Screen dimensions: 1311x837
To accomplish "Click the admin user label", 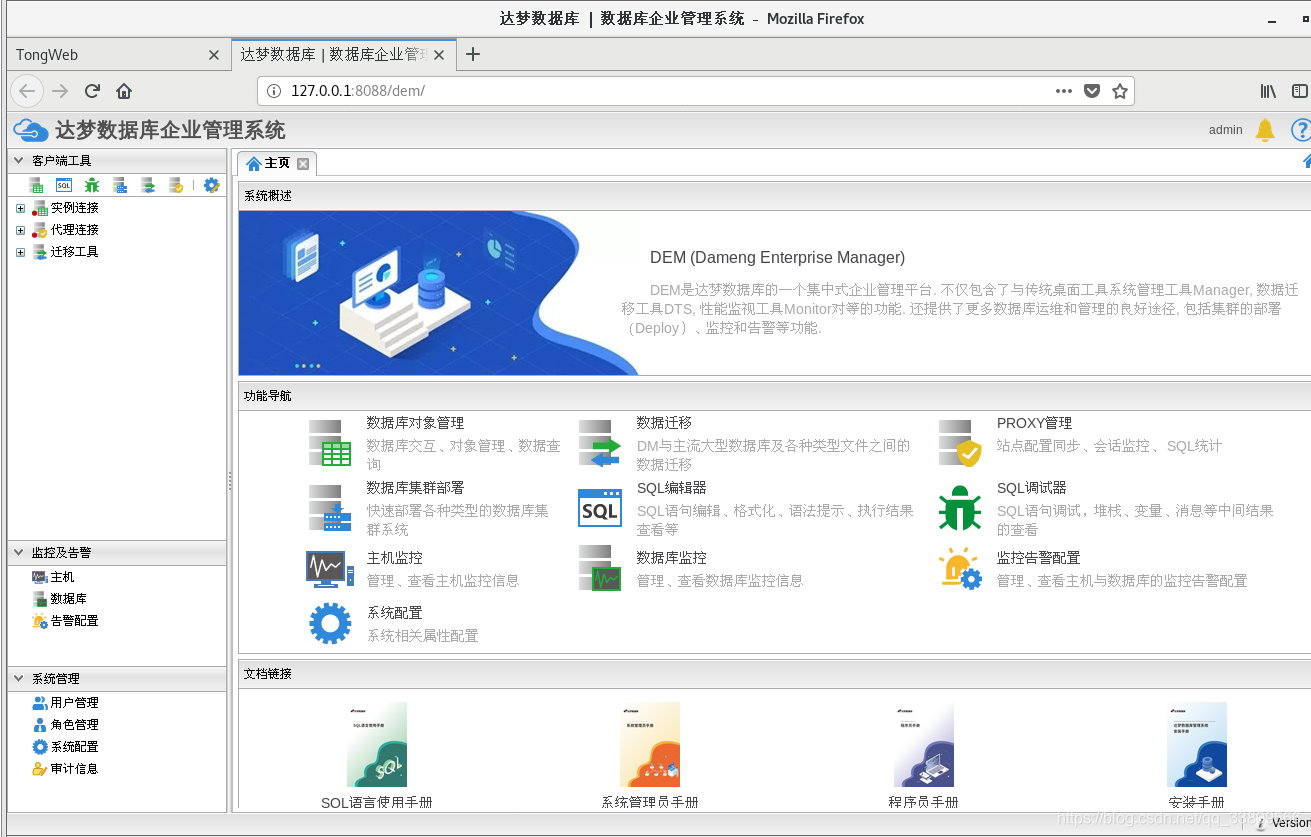I will (1226, 130).
